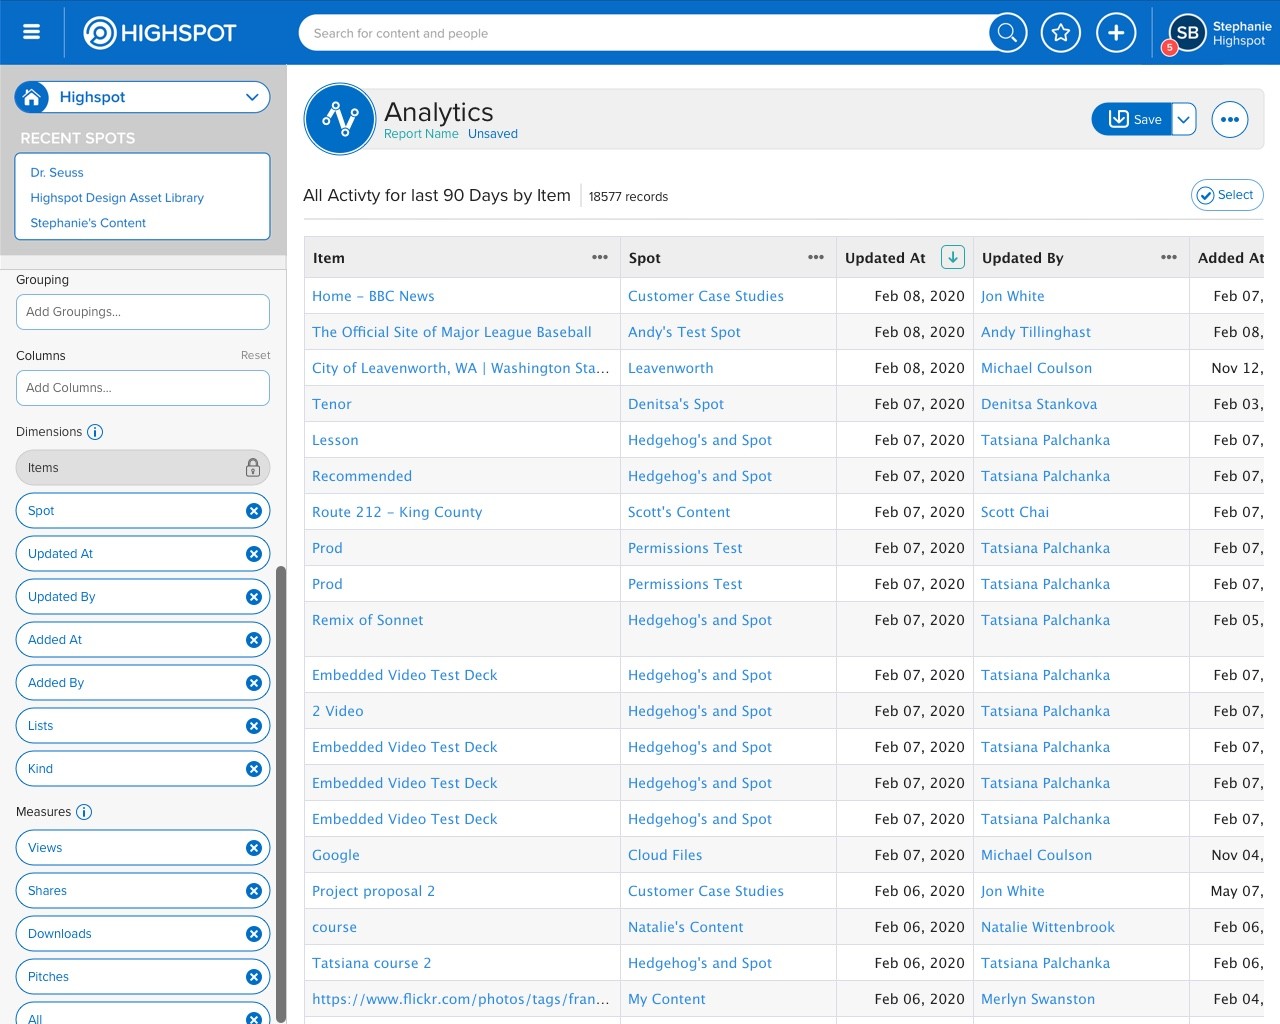Open the Home – BBC News item
The image size is (1280, 1024).
tap(373, 296)
